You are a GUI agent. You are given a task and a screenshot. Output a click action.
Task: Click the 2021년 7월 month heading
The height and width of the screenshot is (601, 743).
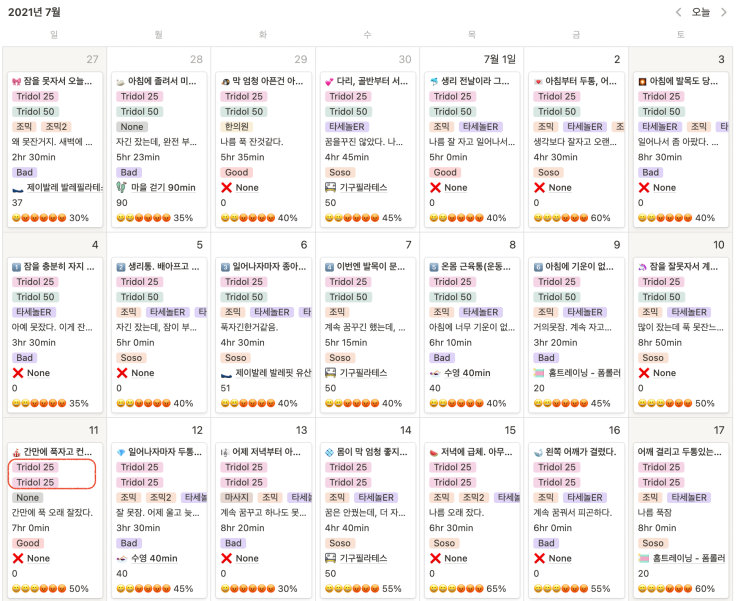[34, 12]
